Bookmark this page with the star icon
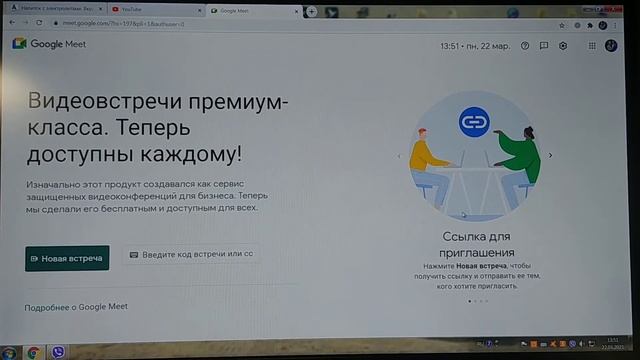The width and height of the screenshot is (640, 360). tap(562, 25)
